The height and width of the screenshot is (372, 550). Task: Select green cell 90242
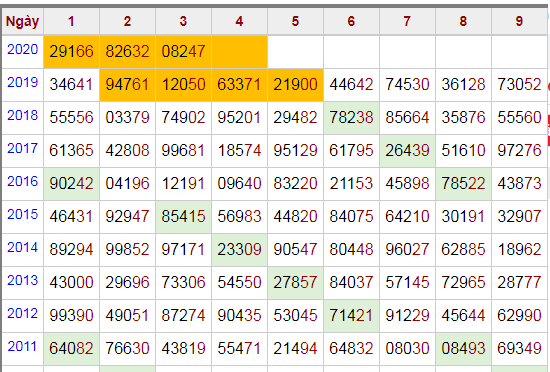71,183
